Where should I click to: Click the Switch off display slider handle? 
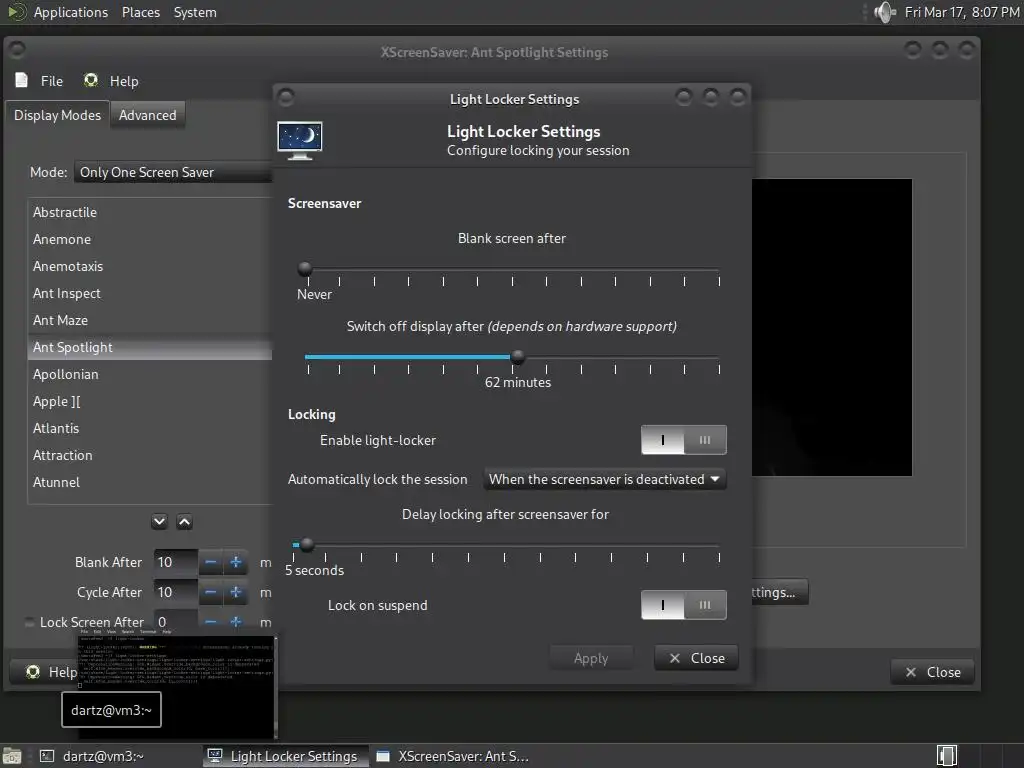[518, 357]
